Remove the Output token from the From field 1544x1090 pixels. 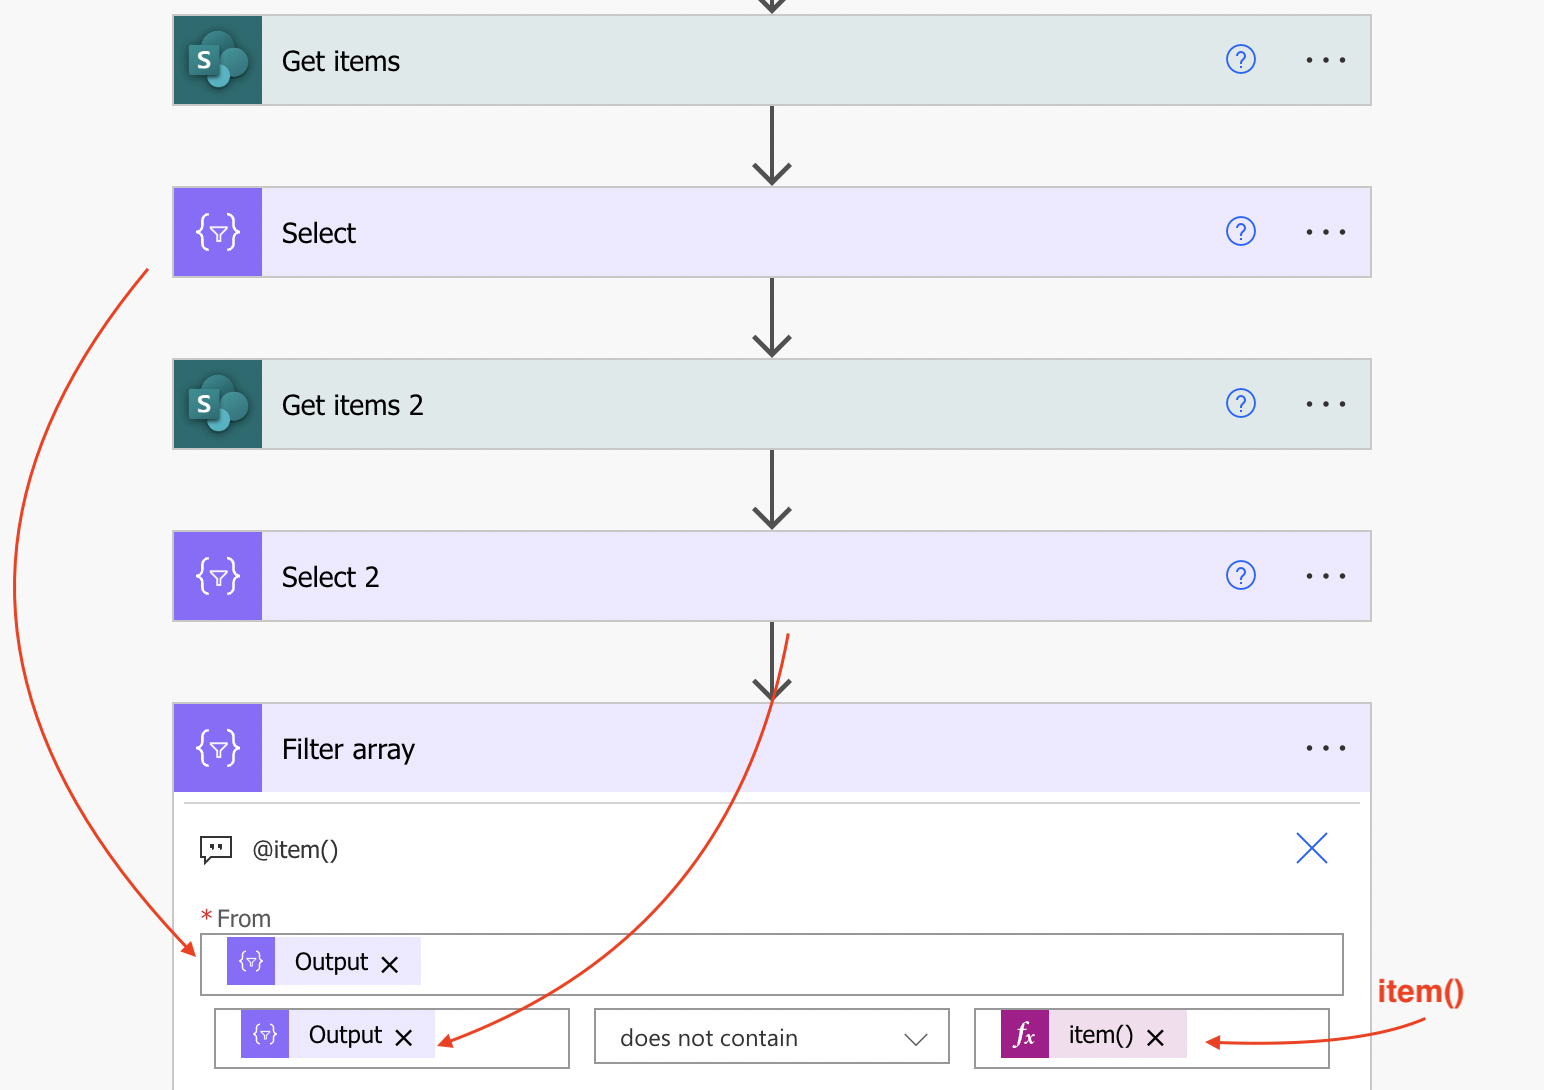(390, 964)
